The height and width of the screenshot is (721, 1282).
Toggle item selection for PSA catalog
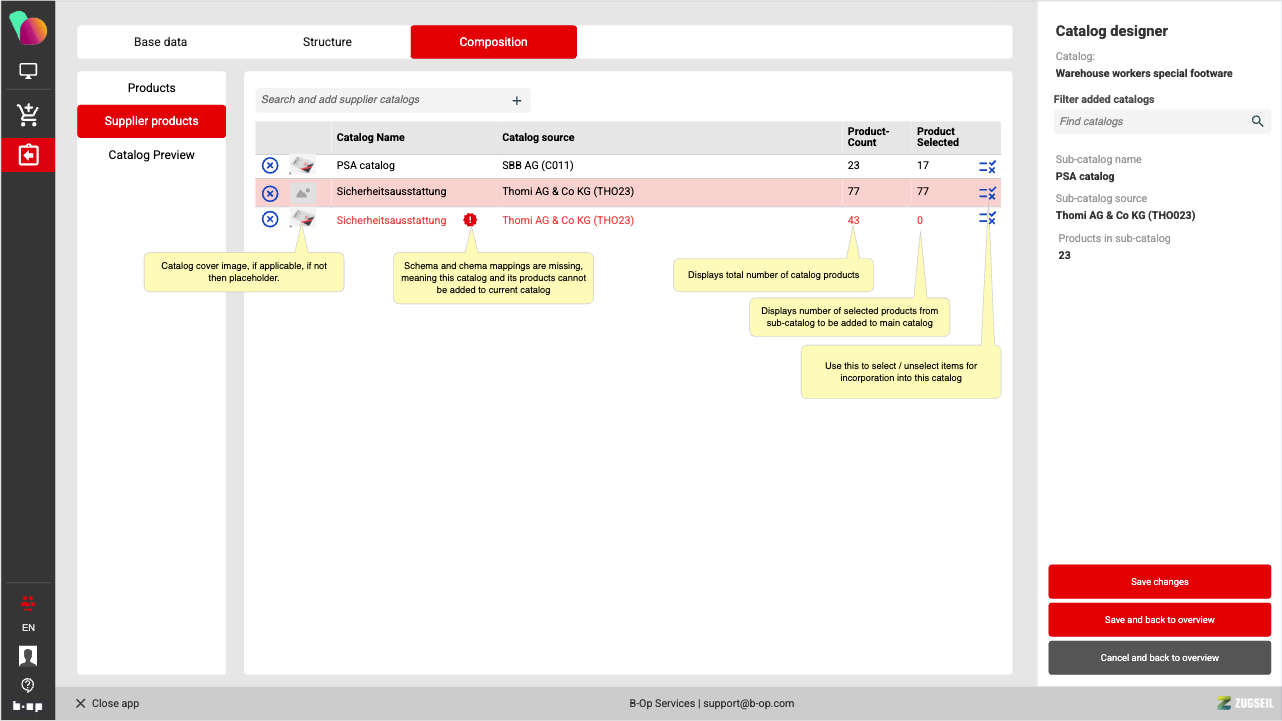987,167
